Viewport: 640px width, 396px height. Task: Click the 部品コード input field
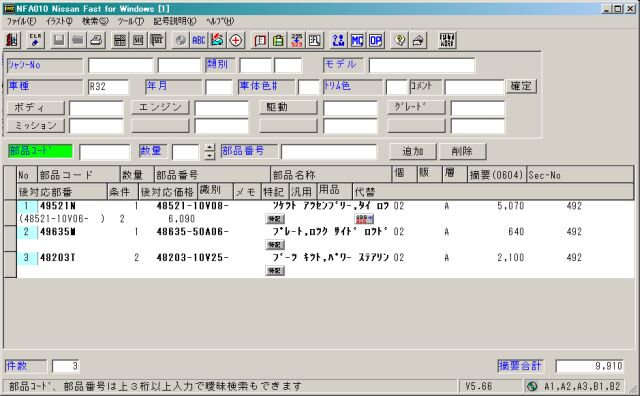point(105,152)
